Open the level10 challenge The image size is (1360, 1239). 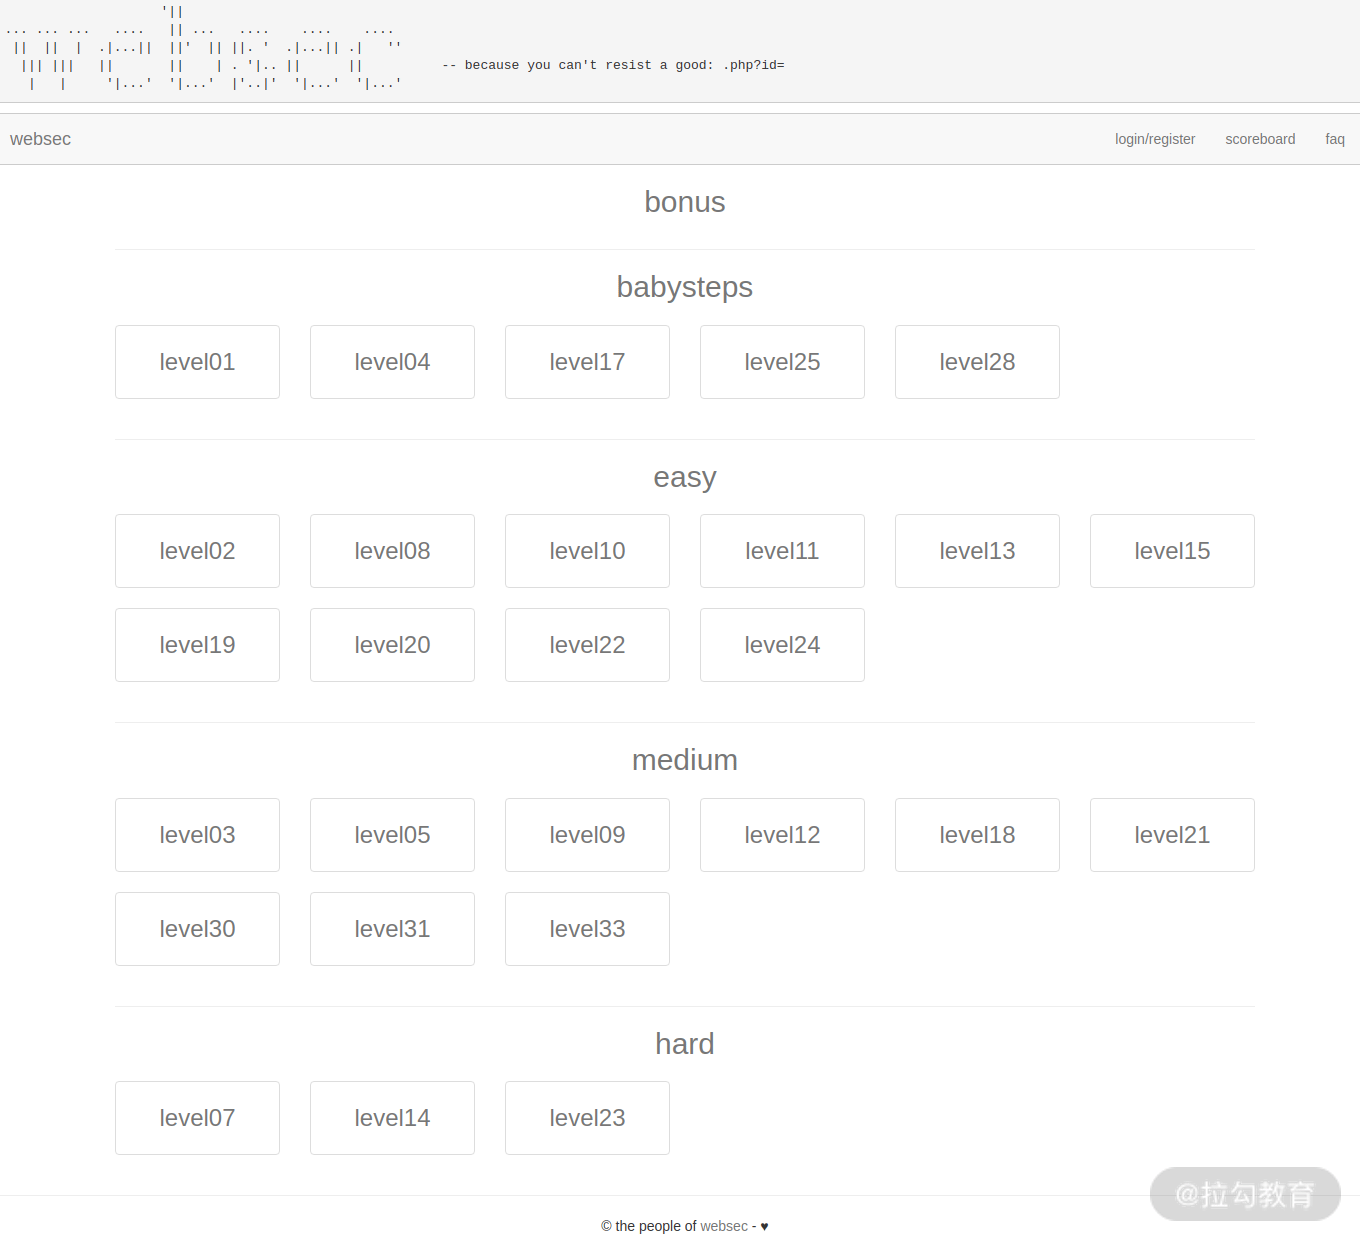coord(587,551)
